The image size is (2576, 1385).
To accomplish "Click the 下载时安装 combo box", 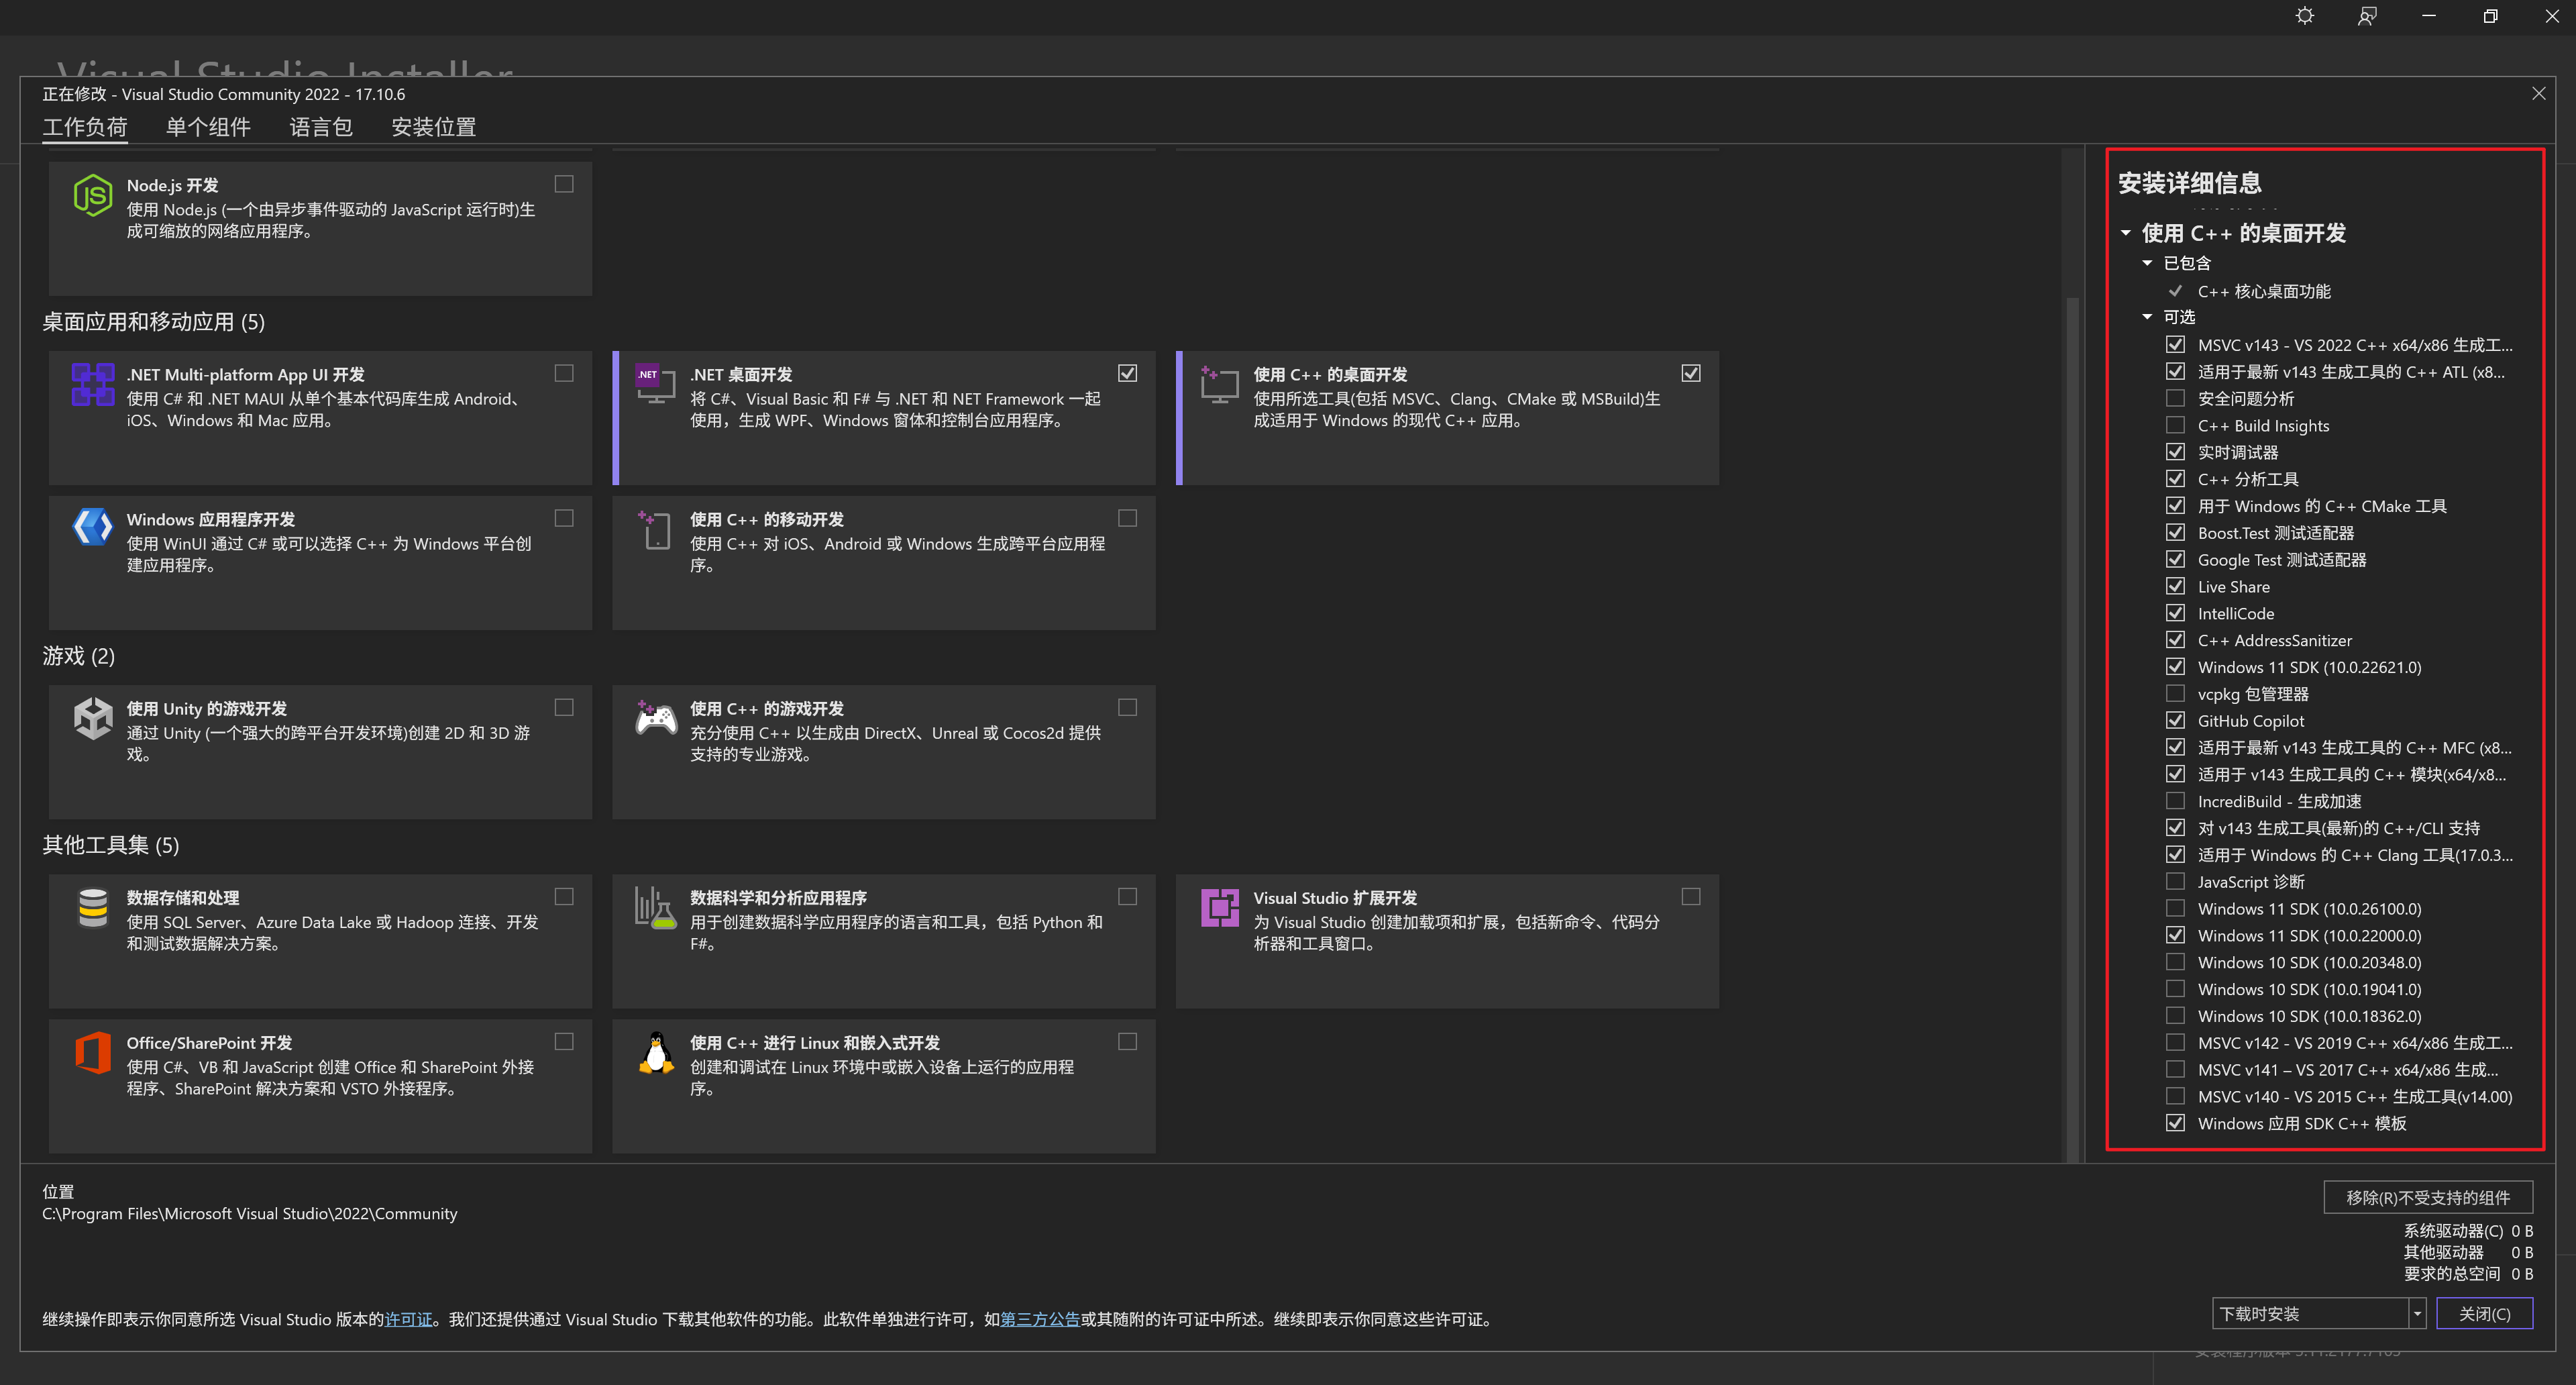I will click(2318, 1313).
